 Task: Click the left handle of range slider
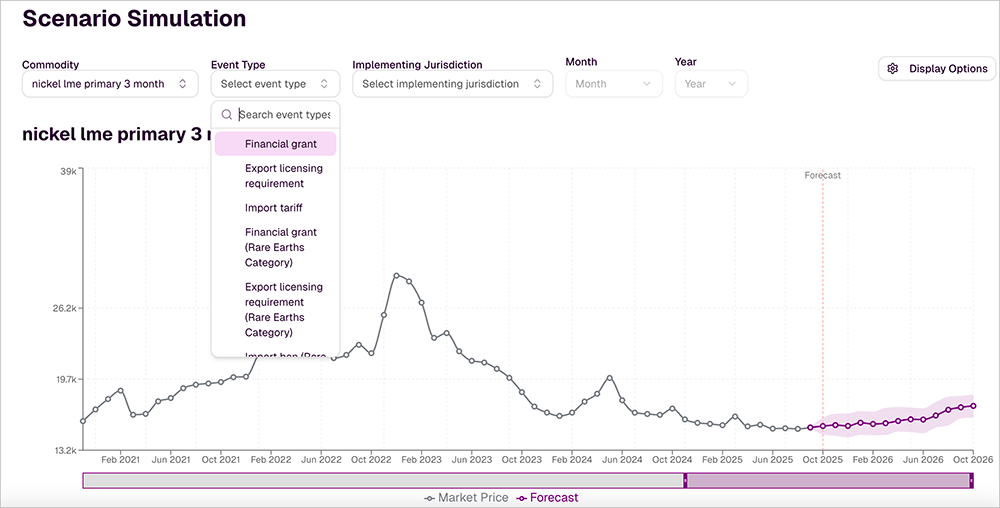click(x=685, y=481)
